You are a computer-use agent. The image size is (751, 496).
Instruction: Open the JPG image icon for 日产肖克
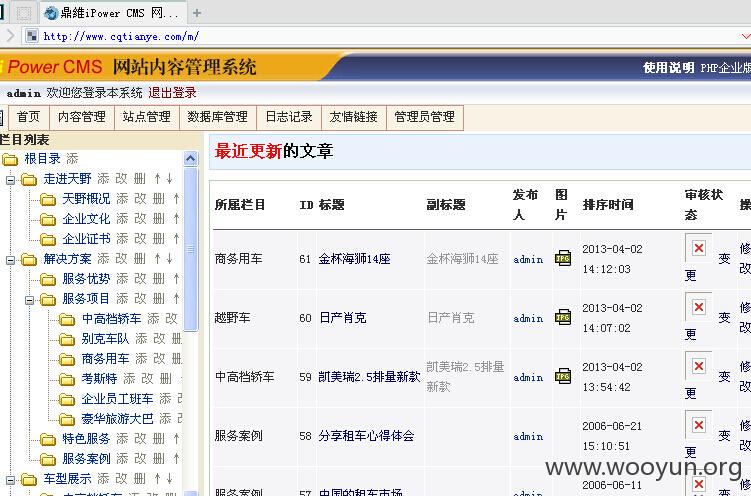(x=563, y=317)
